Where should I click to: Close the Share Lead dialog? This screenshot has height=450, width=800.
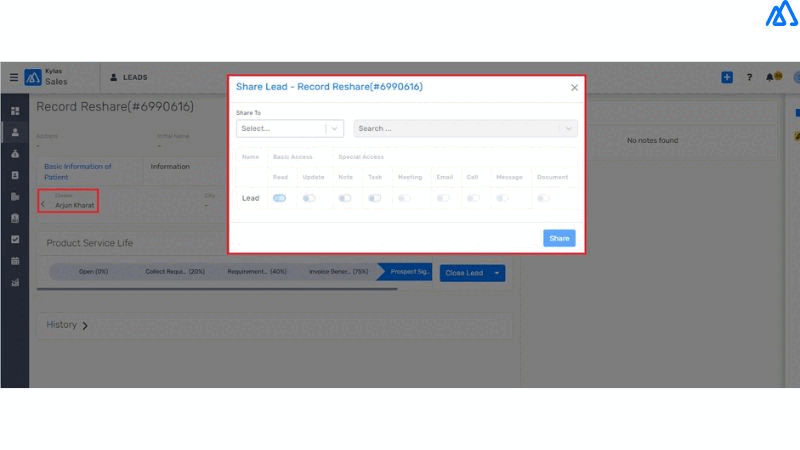(574, 88)
